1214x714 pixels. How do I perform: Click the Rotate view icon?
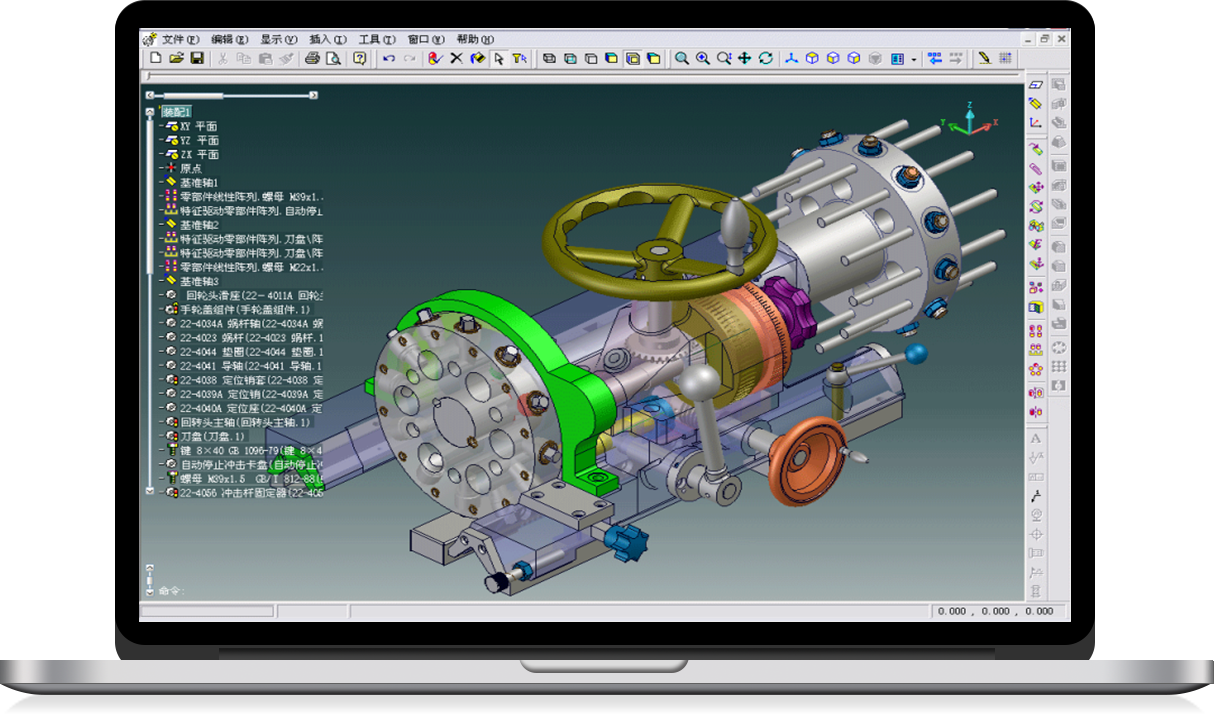(x=765, y=59)
